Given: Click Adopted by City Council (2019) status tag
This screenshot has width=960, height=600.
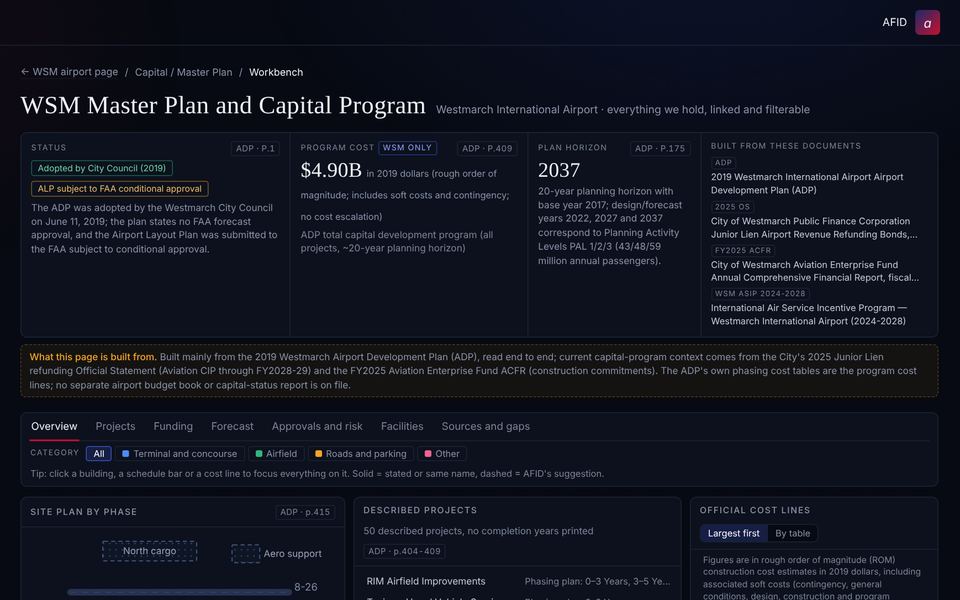Looking at the screenshot, I should pyautogui.click(x=102, y=168).
